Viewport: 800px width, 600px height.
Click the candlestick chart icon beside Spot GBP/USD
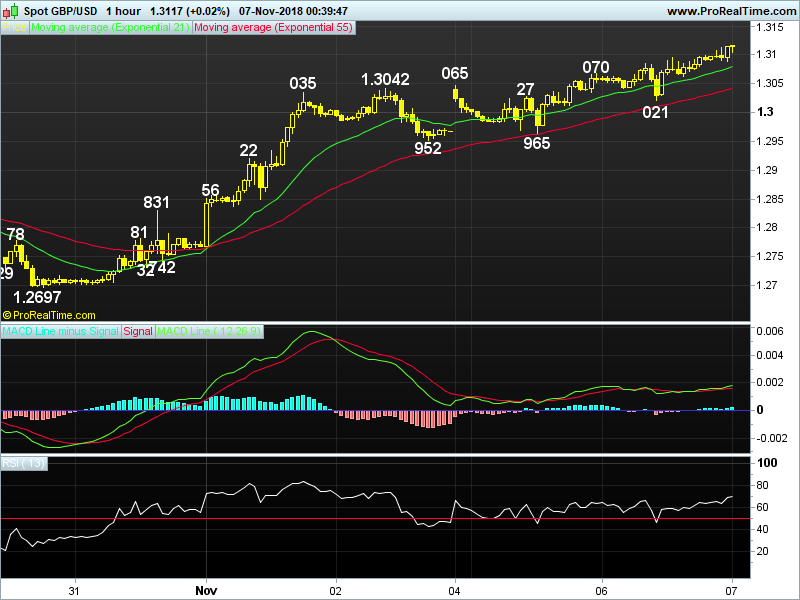tap(12, 10)
